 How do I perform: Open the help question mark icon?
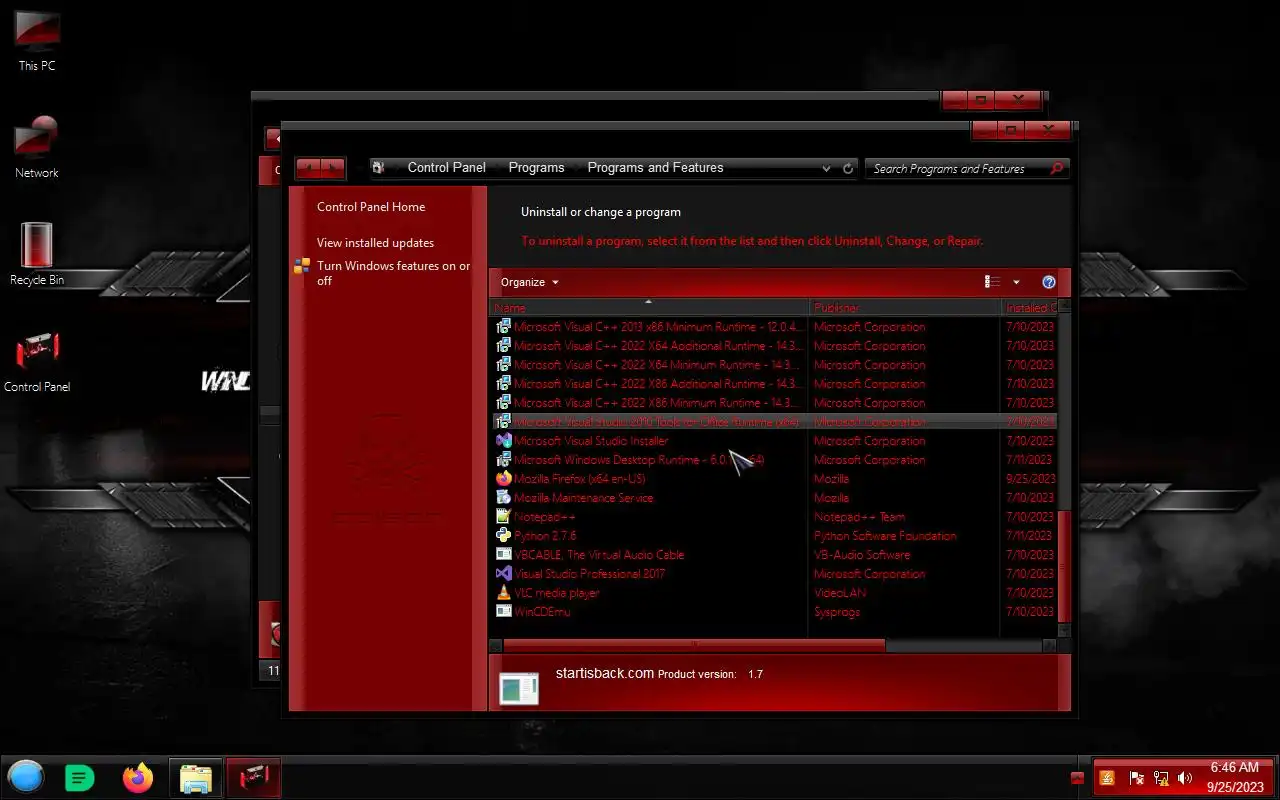pyautogui.click(x=1049, y=283)
